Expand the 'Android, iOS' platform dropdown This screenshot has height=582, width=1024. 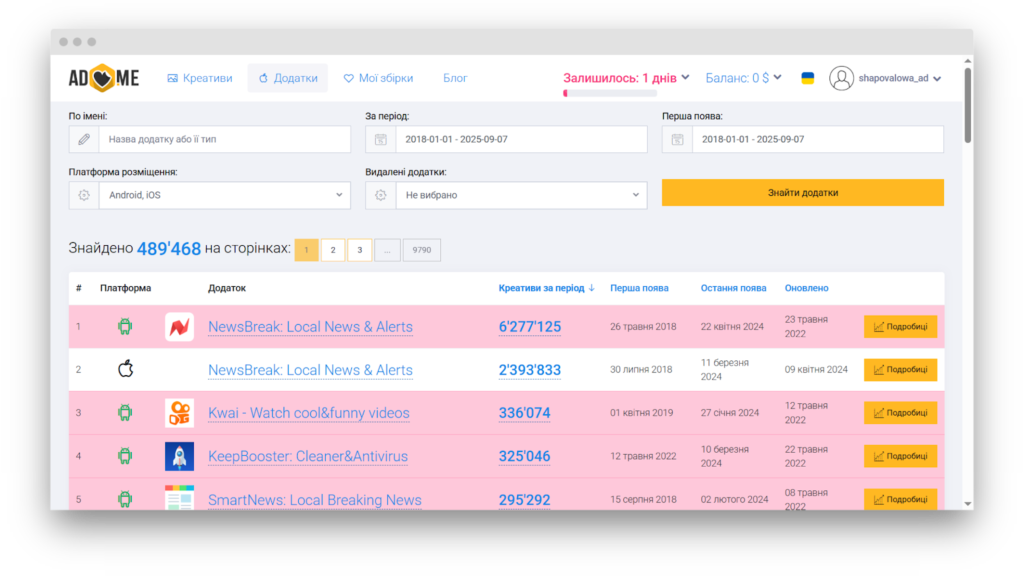coord(224,195)
